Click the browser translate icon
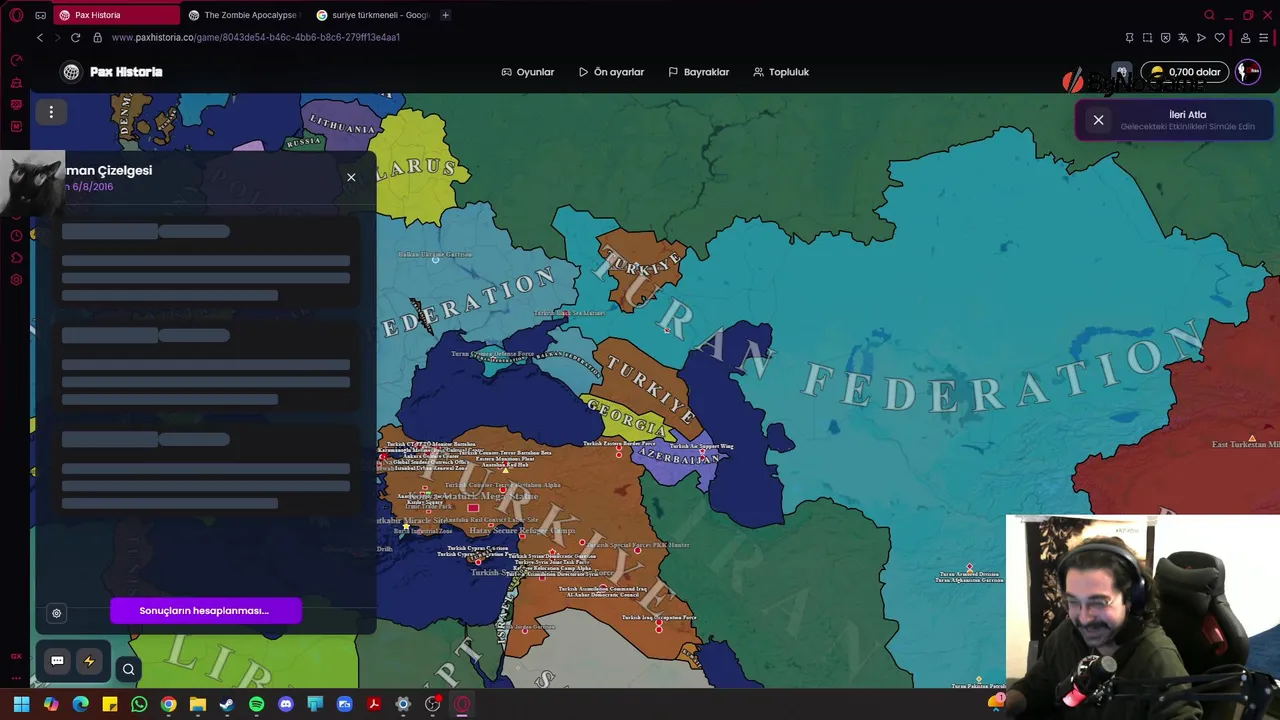This screenshot has height=720, width=1280. pos(1183,38)
